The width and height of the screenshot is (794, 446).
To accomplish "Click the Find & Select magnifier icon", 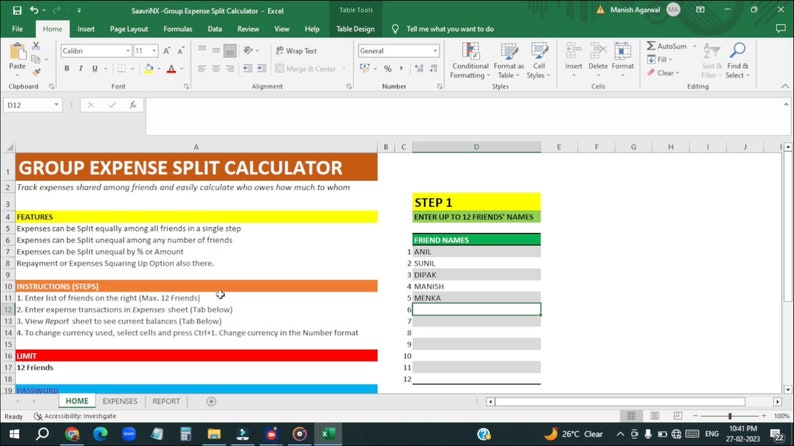I will point(737,50).
